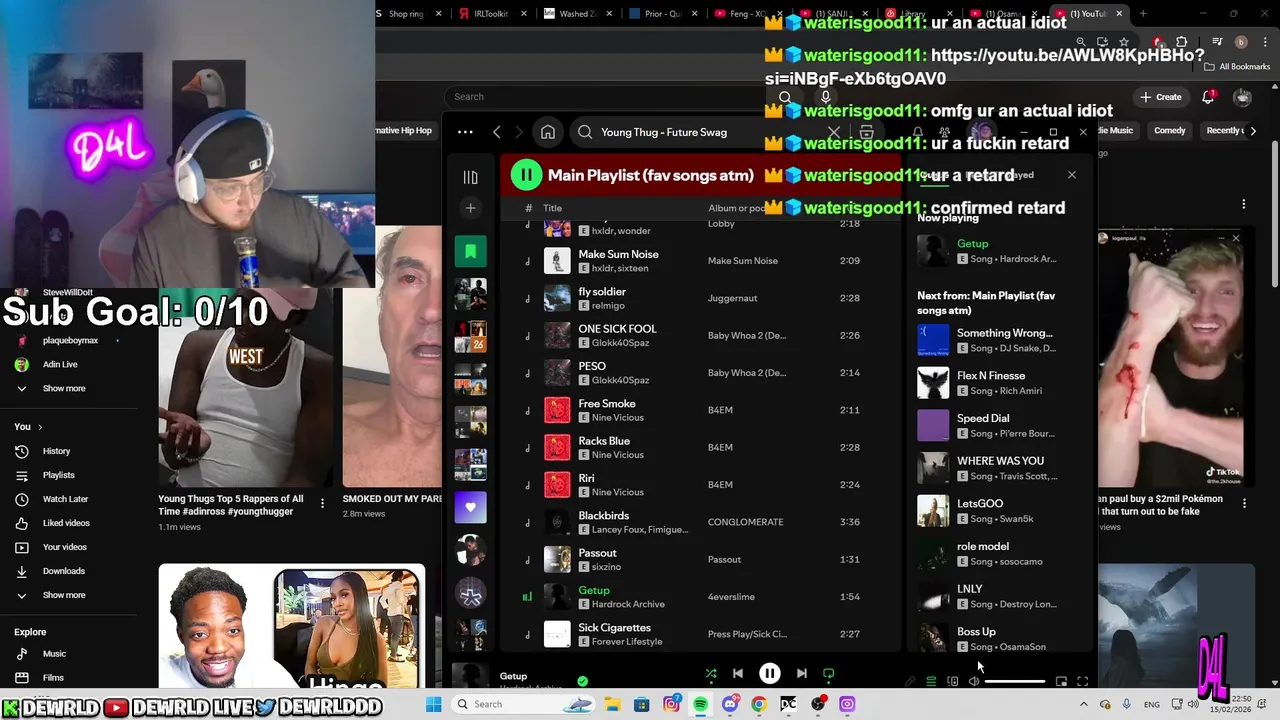This screenshot has height=720, width=1280.
Task: Go back using the Spotify back arrow
Action: [497, 132]
